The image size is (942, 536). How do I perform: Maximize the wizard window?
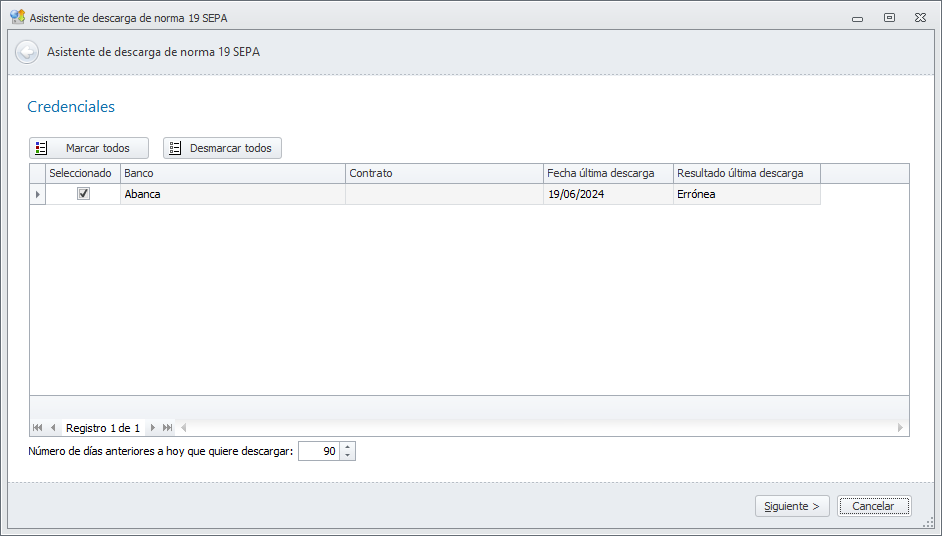coord(889,18)
